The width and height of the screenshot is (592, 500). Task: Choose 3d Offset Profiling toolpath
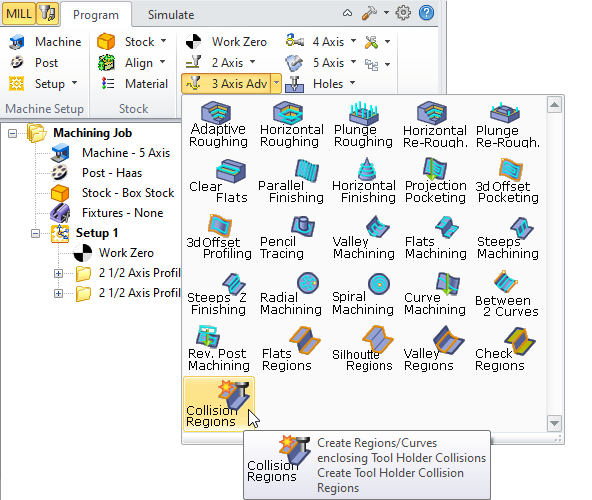coord(218,237)
